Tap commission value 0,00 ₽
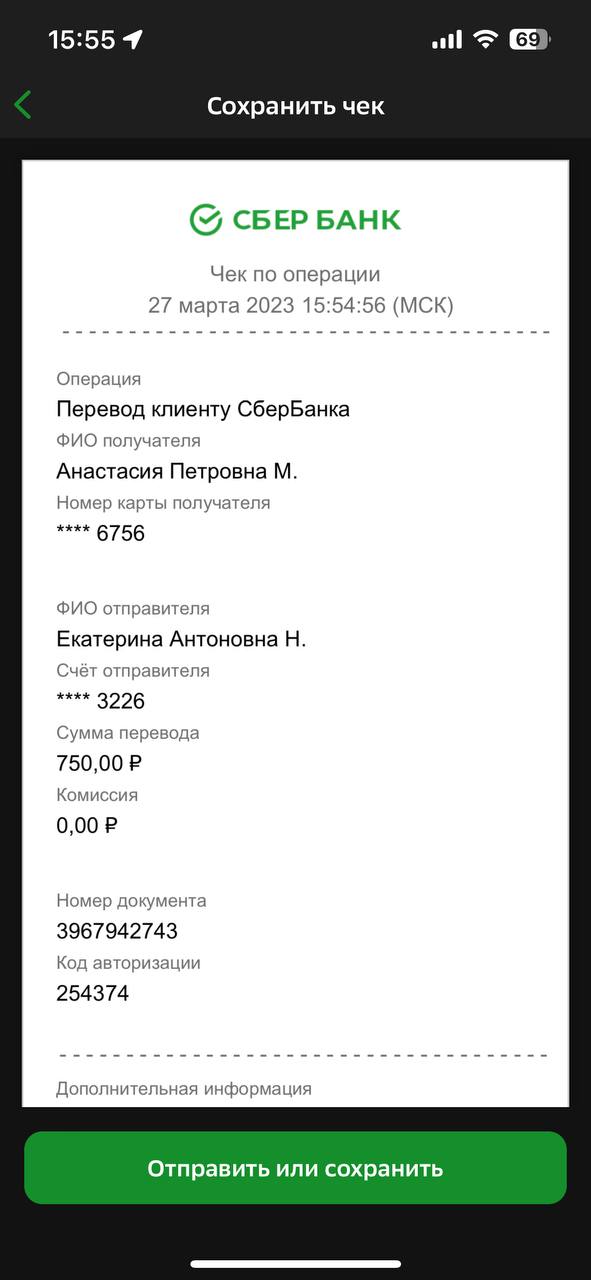The width and height of the screenshot is (591, 1280). click(87, 826)
